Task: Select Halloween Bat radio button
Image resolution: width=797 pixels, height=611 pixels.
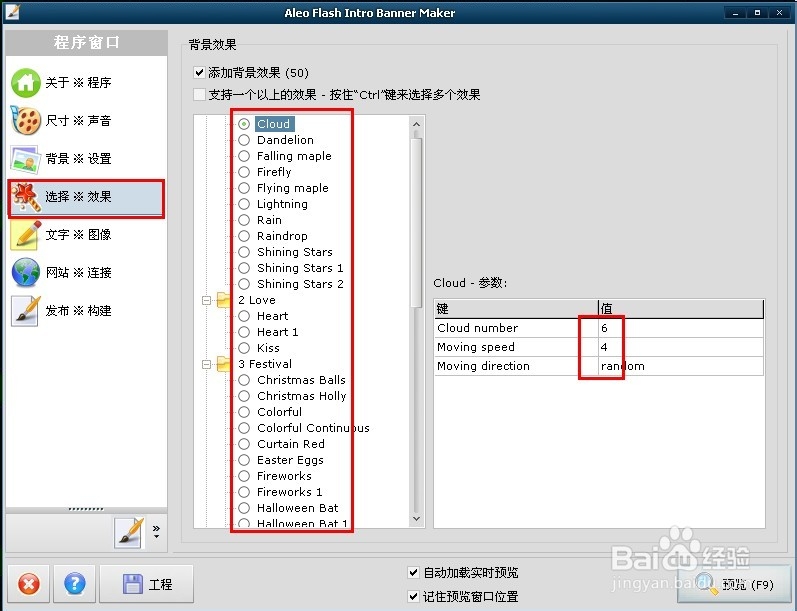Action: [x=244, y=508]
